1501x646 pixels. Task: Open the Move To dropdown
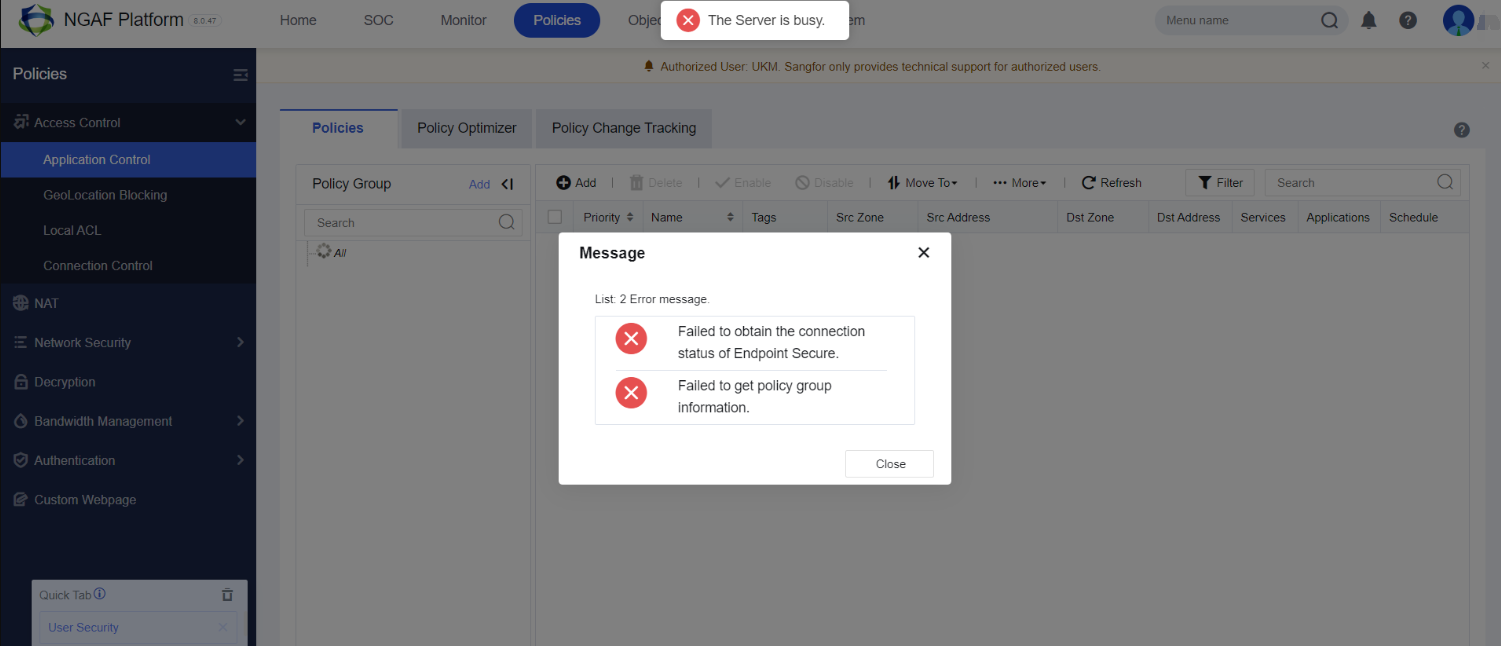coord(922,183)
